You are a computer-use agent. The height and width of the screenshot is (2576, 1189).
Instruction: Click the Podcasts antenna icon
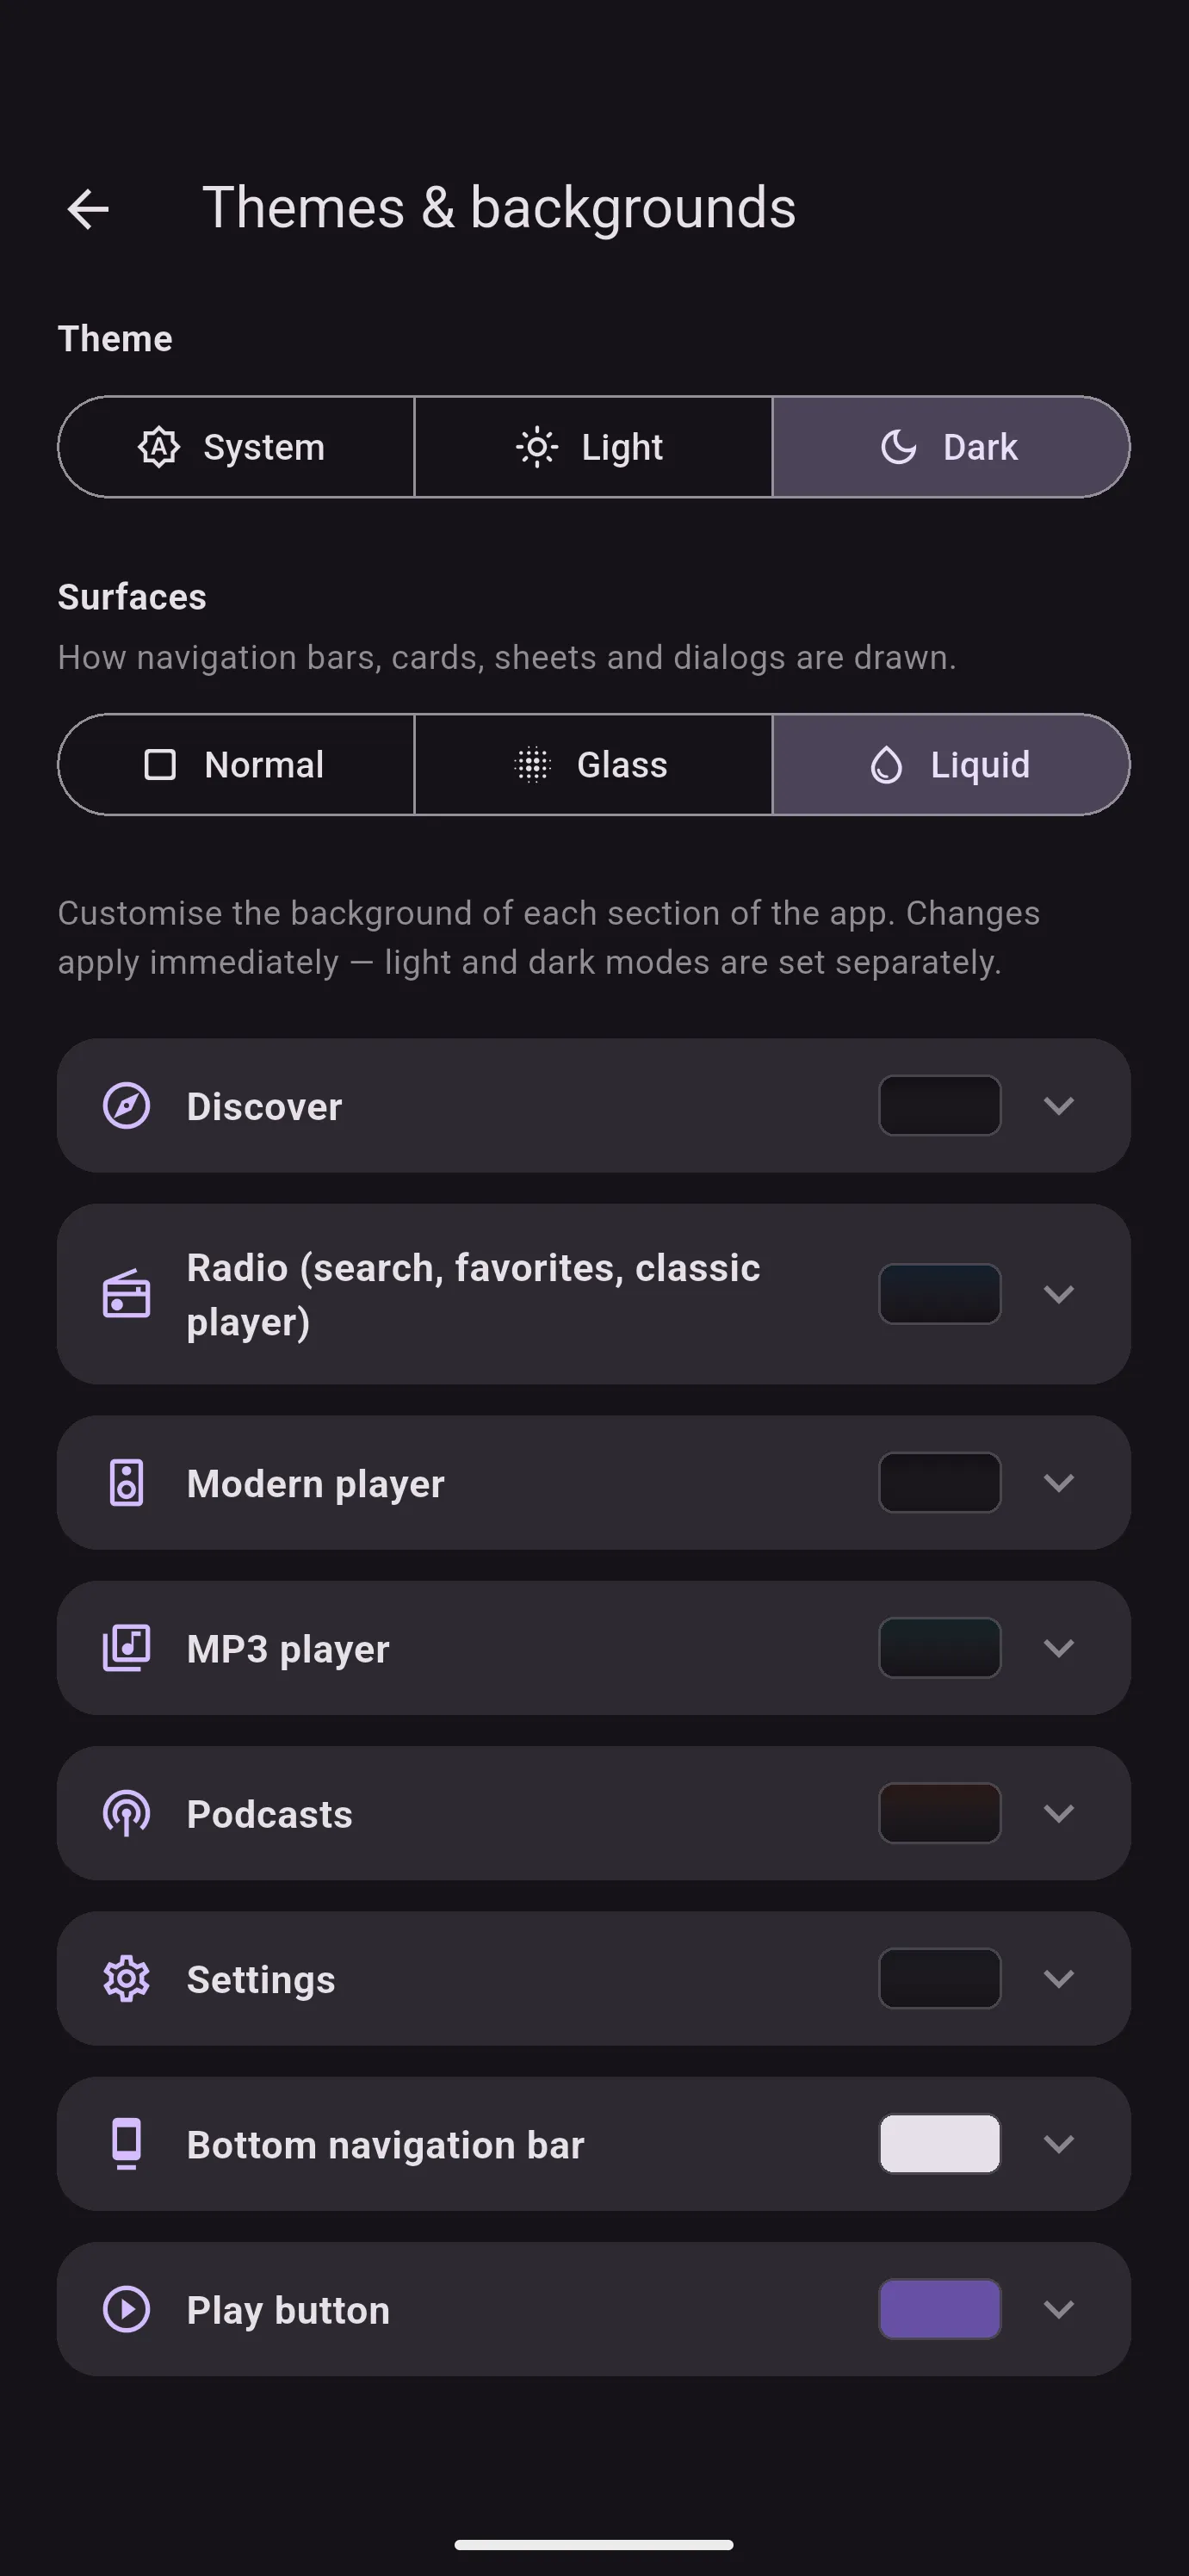127,1813
